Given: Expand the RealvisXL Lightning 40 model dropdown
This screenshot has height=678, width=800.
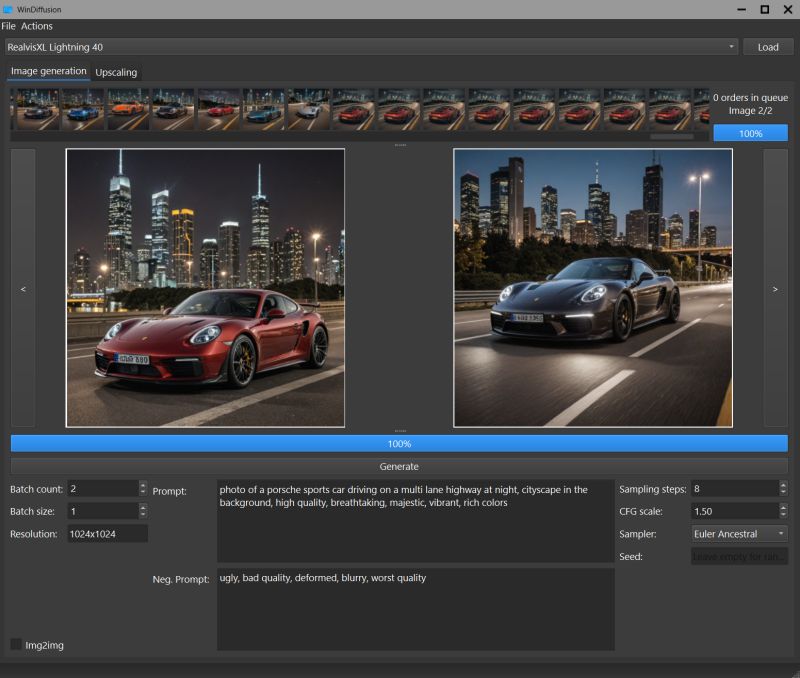Looking at the screenshot, I should [731, 47].
